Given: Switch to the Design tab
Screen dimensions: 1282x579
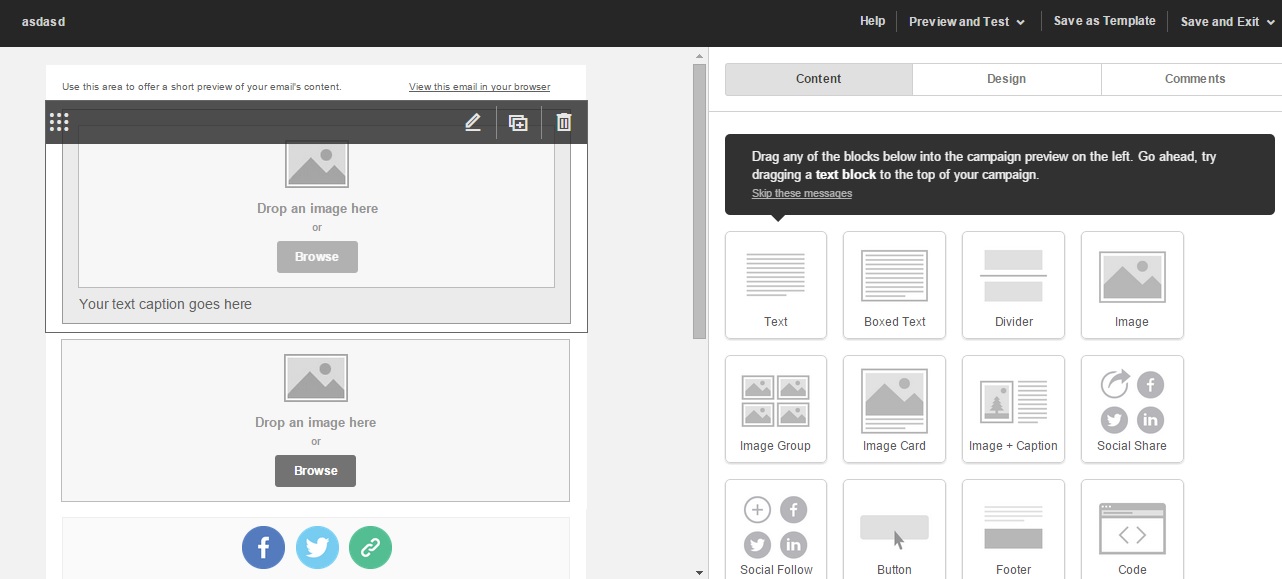Looking at the screenshot, I should coord(1006,79).
